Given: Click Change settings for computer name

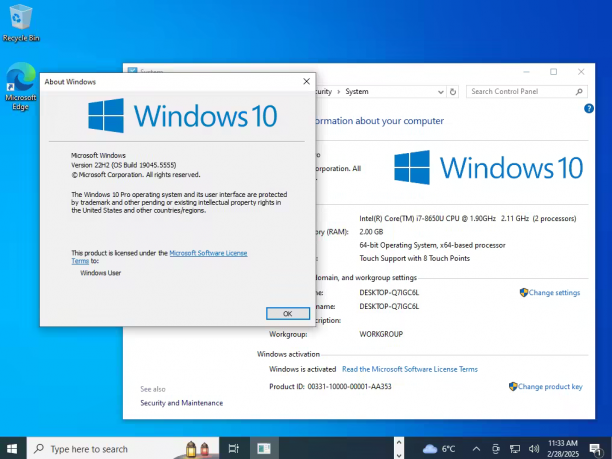Looking at the screenshot, I should point(554,293).
